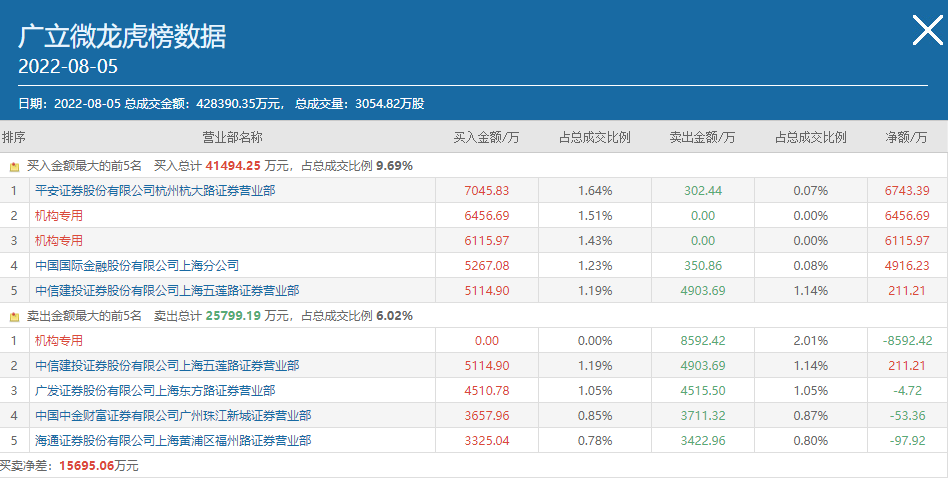Image resolution: width=951 pixels, height=480 pixels.
Task: Select buy amount 3657.96
Action: pyautogui.click(x=486, y=415)
